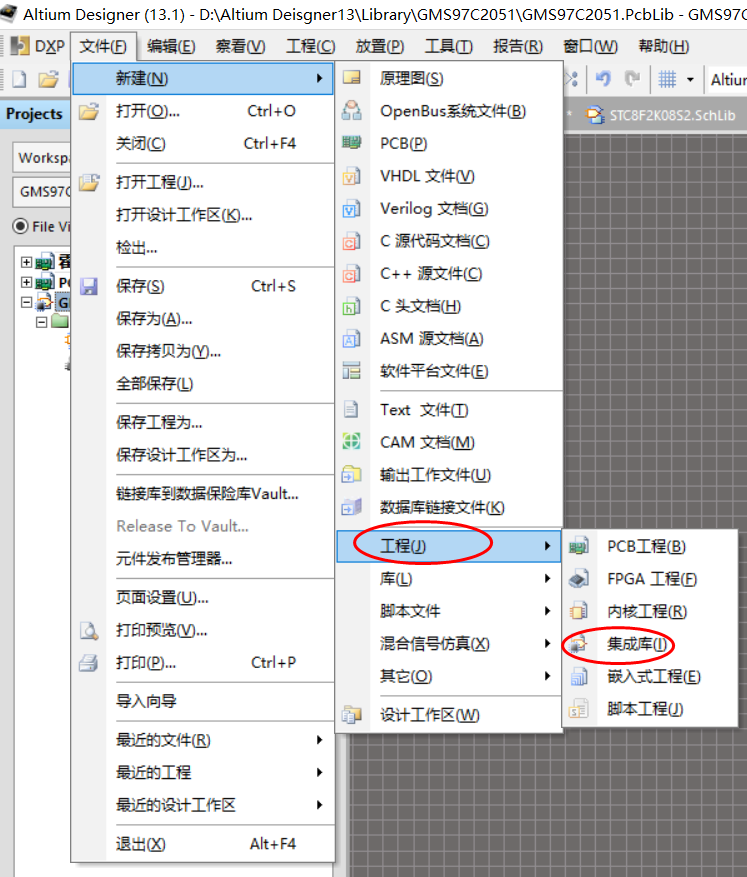Open the 报告(R) menu
The width and height of the screenshot is (747, 877).
click(518, 46)
